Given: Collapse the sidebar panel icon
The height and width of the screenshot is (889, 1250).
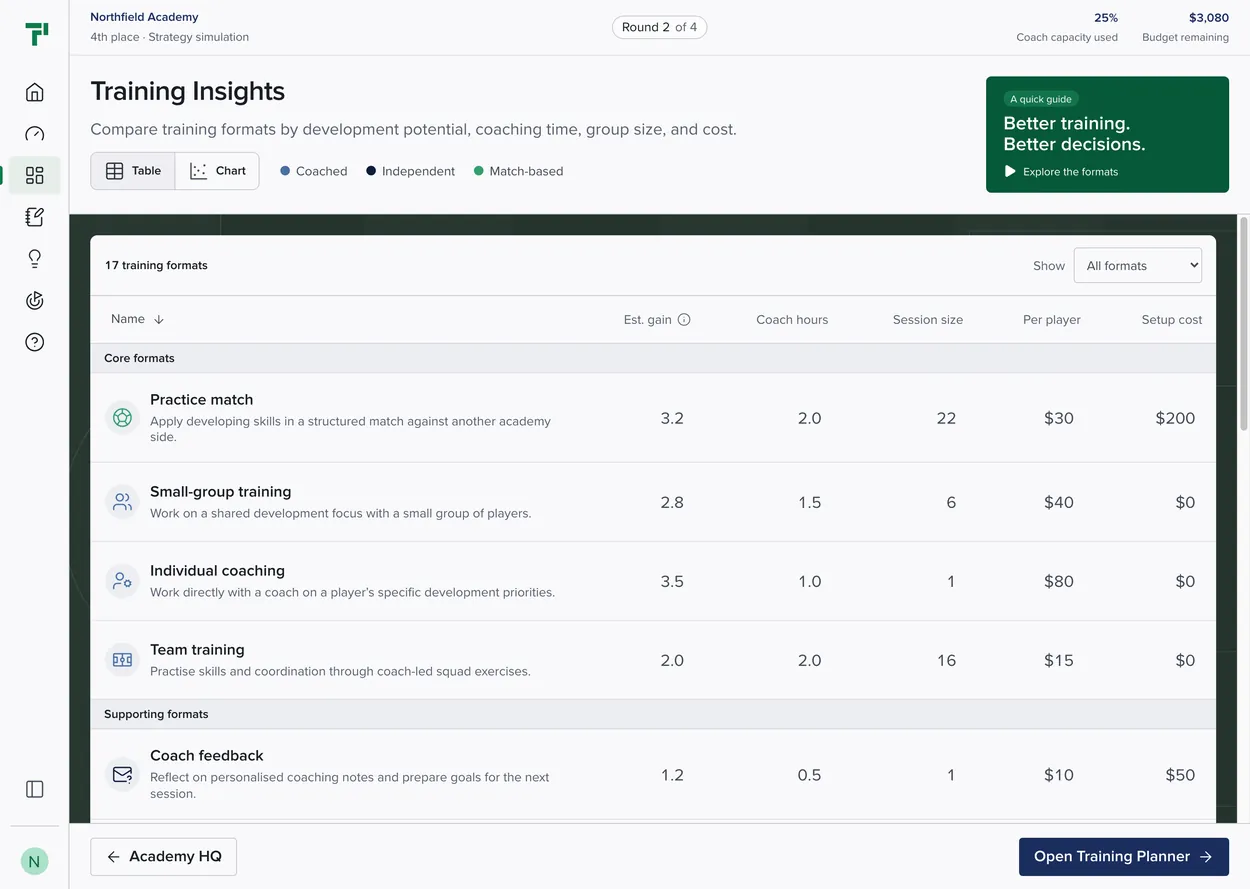Looking at the screenshot, I should tap(35, 789).
